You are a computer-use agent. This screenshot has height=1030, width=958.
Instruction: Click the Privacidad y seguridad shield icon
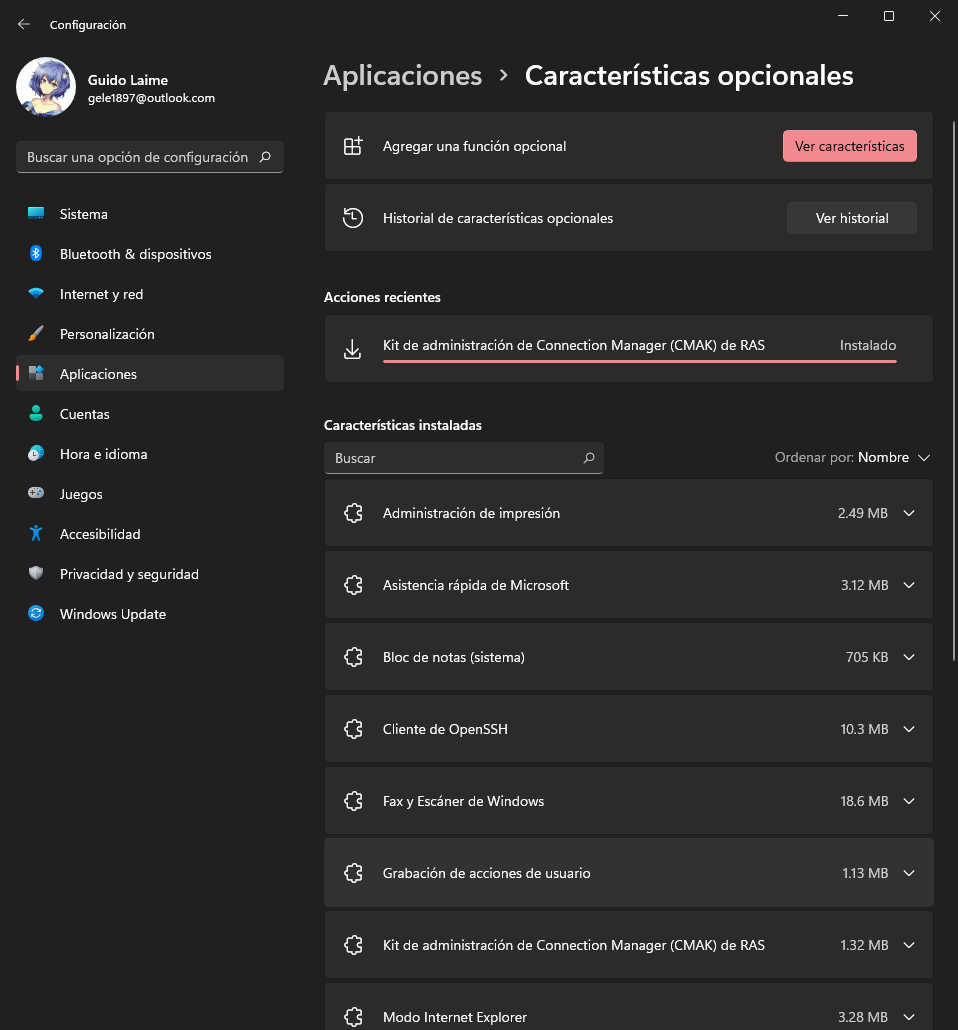36,573
